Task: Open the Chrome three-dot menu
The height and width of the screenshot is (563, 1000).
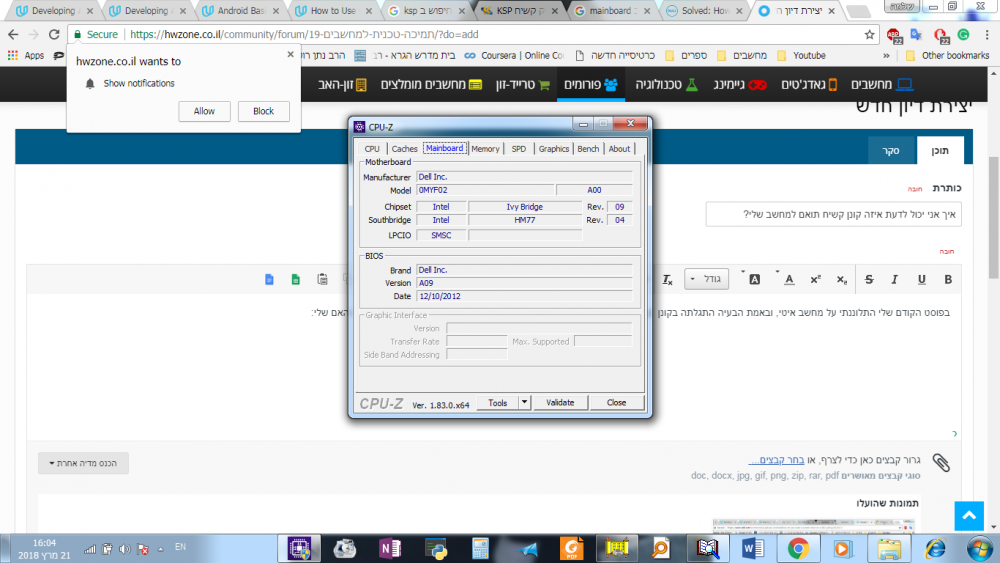Action: pos(987,34)
